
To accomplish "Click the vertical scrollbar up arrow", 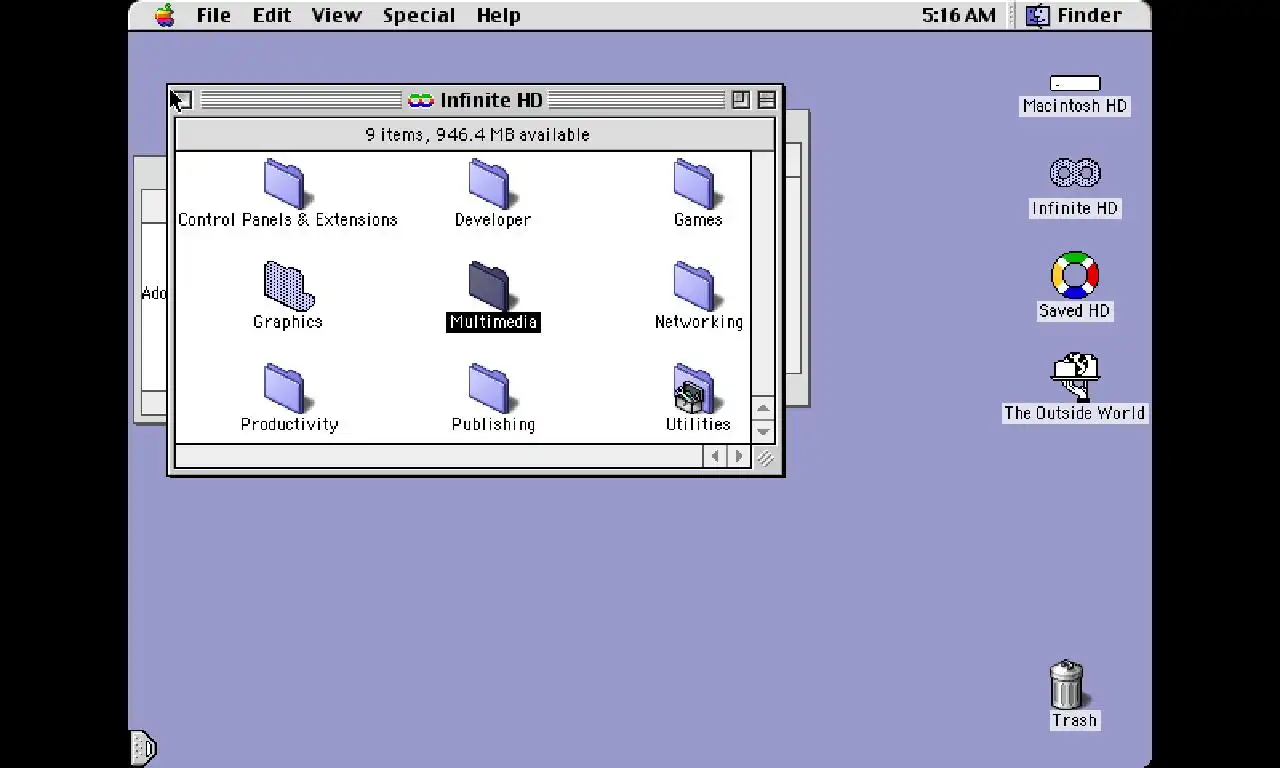I will click(763, 408).
